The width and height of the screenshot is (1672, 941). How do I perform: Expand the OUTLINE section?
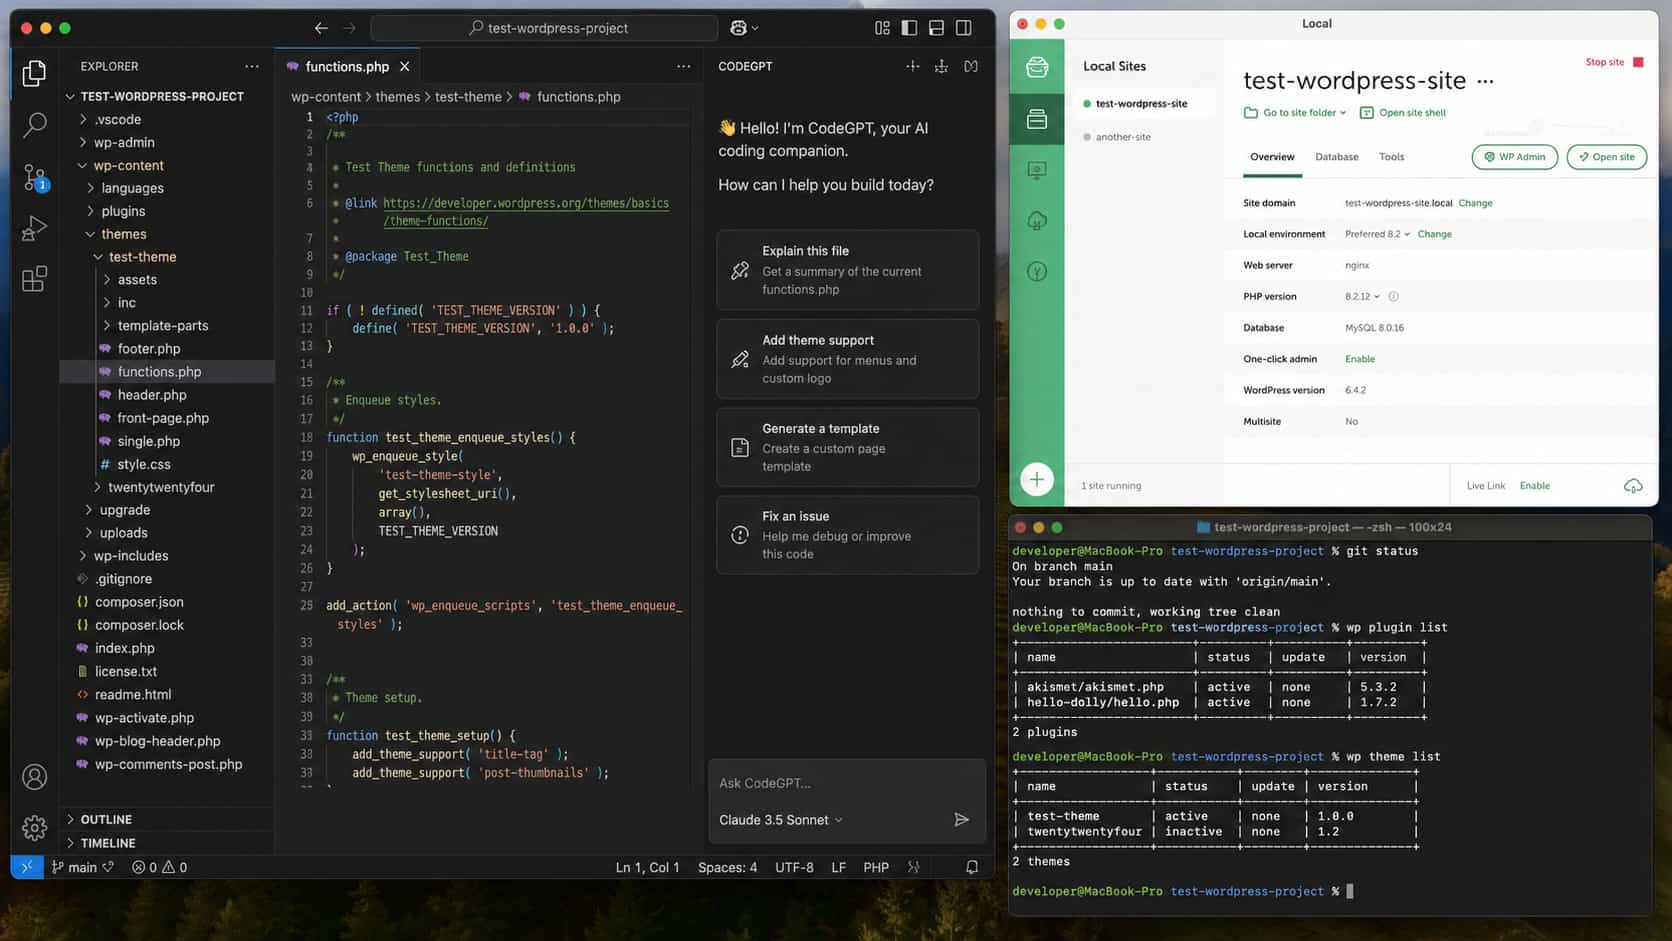(x=167, y=819)
